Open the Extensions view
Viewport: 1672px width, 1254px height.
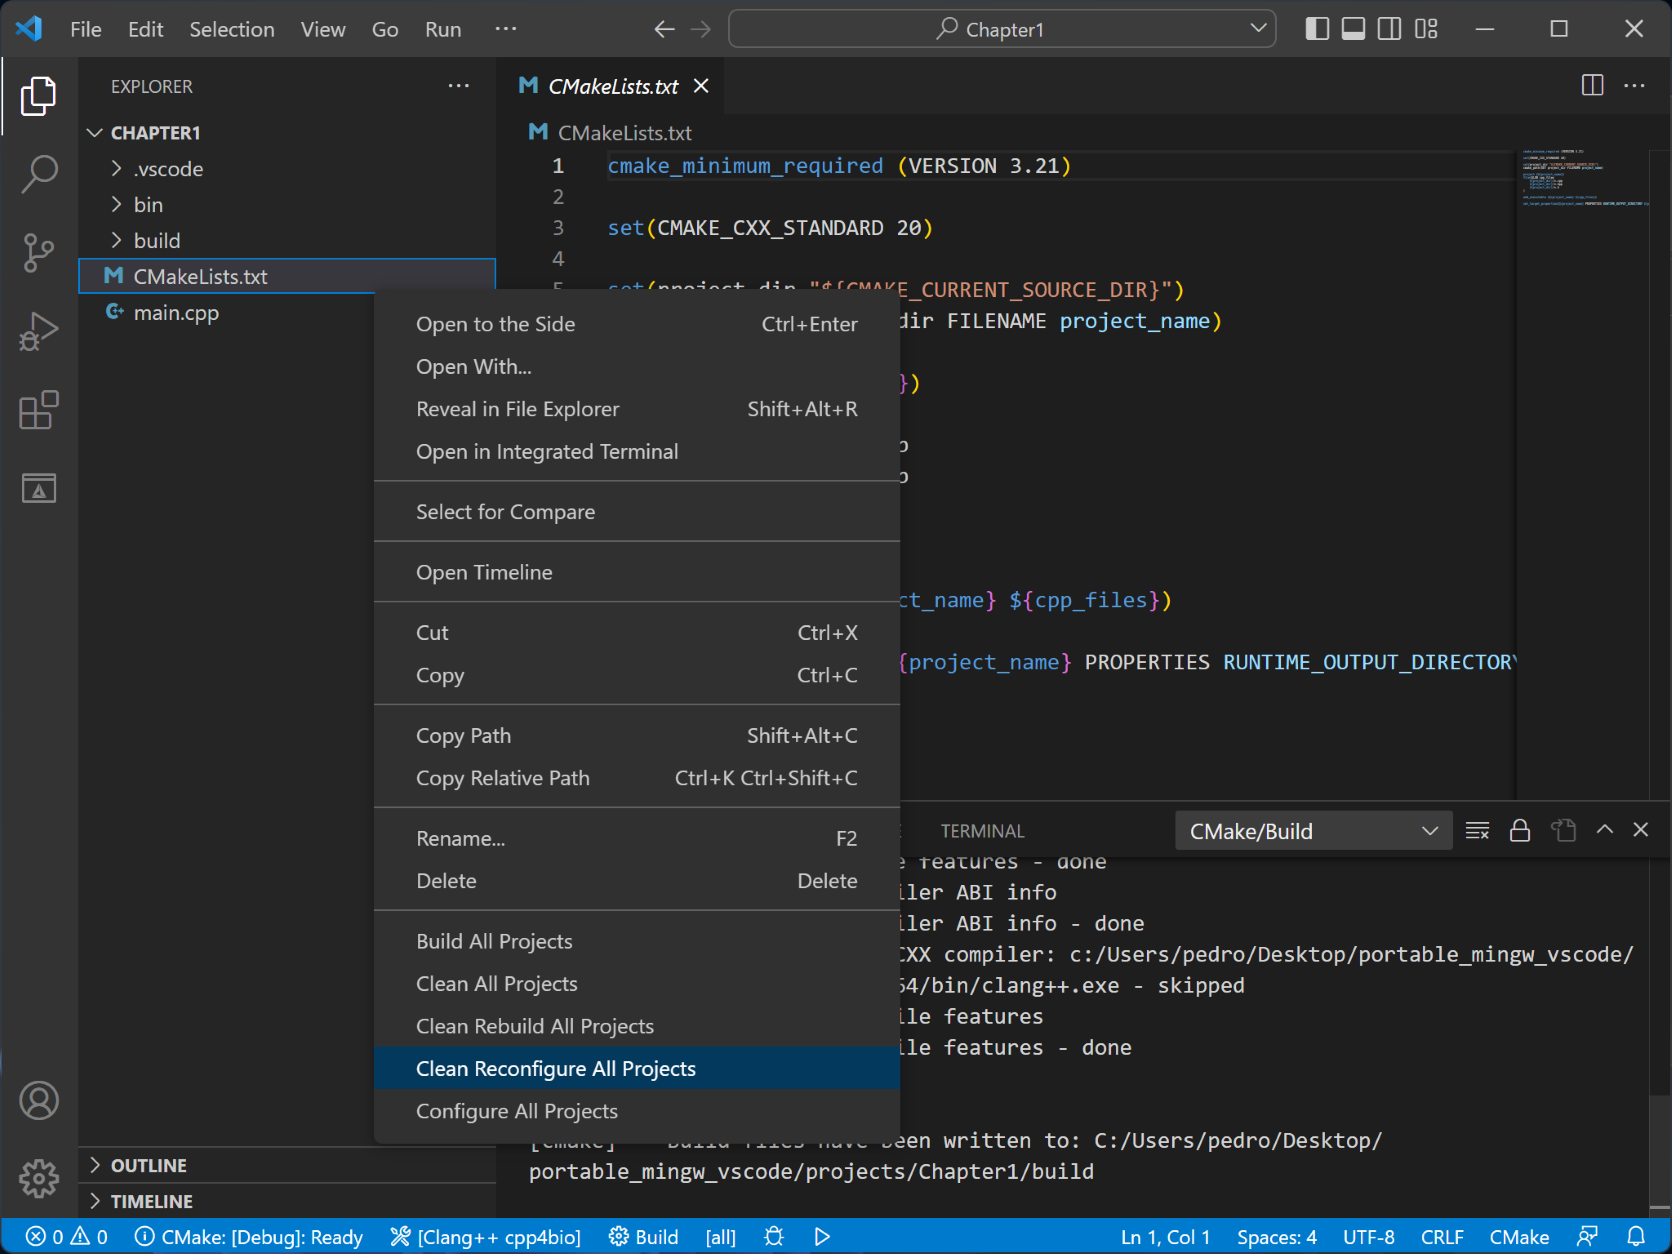(x=39, y=410)
